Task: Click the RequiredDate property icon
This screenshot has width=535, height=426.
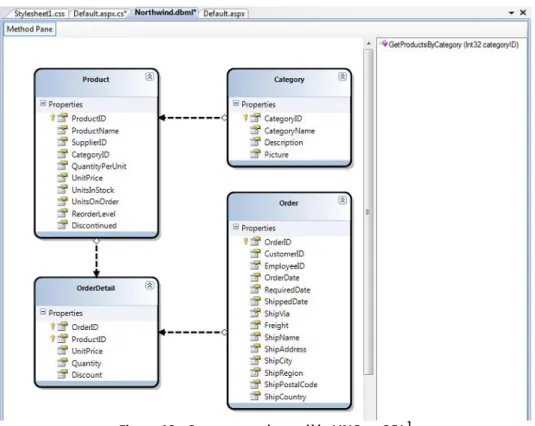Action: (255, 289)
